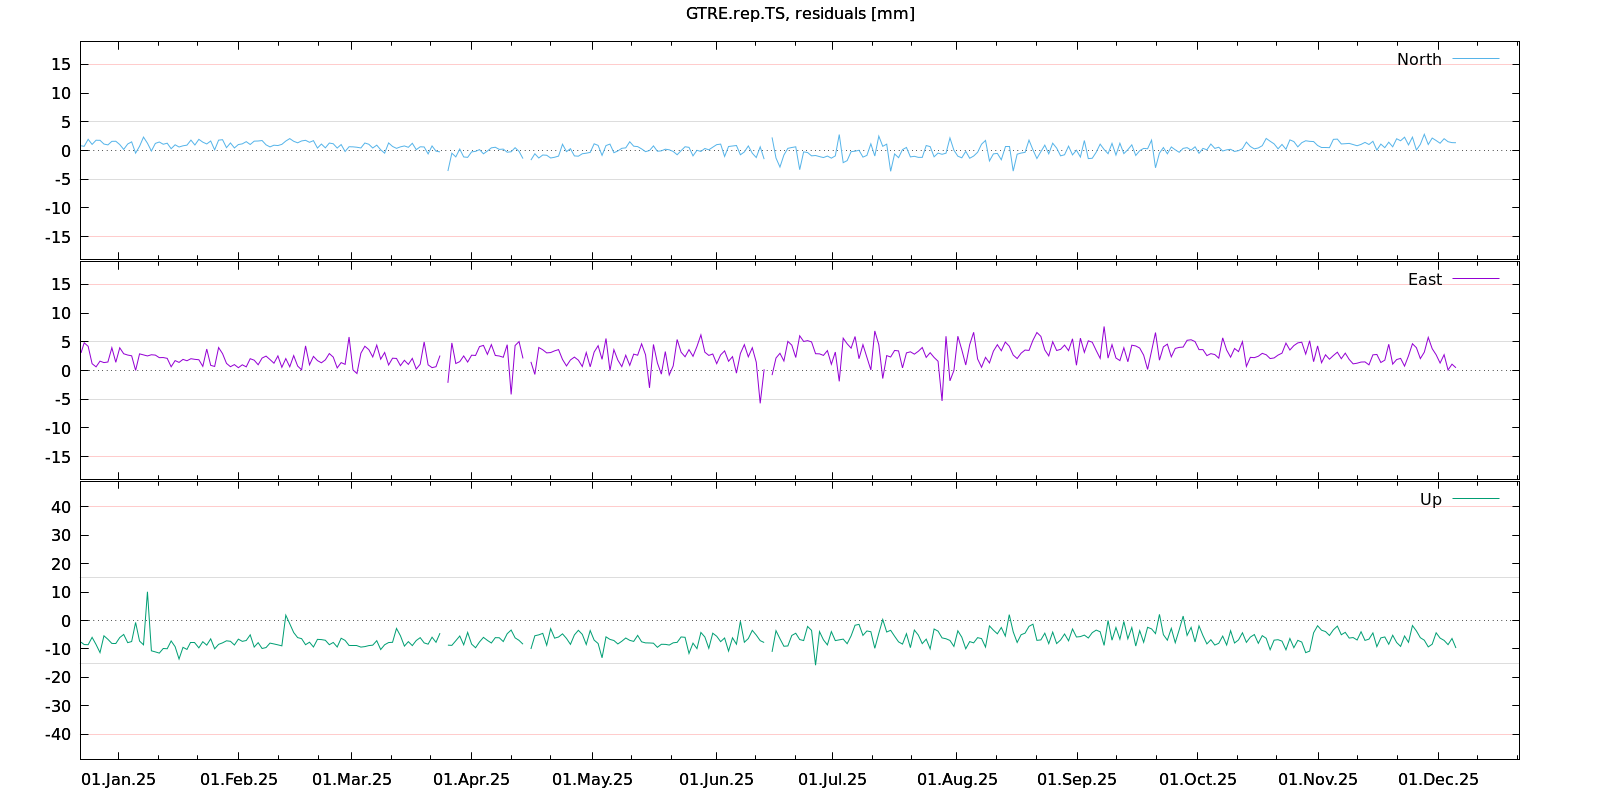The width and height of the screenshot is (1600, 800).
Task: Select the 01.Aug.25 date tick label
Action: click(957, 779)
